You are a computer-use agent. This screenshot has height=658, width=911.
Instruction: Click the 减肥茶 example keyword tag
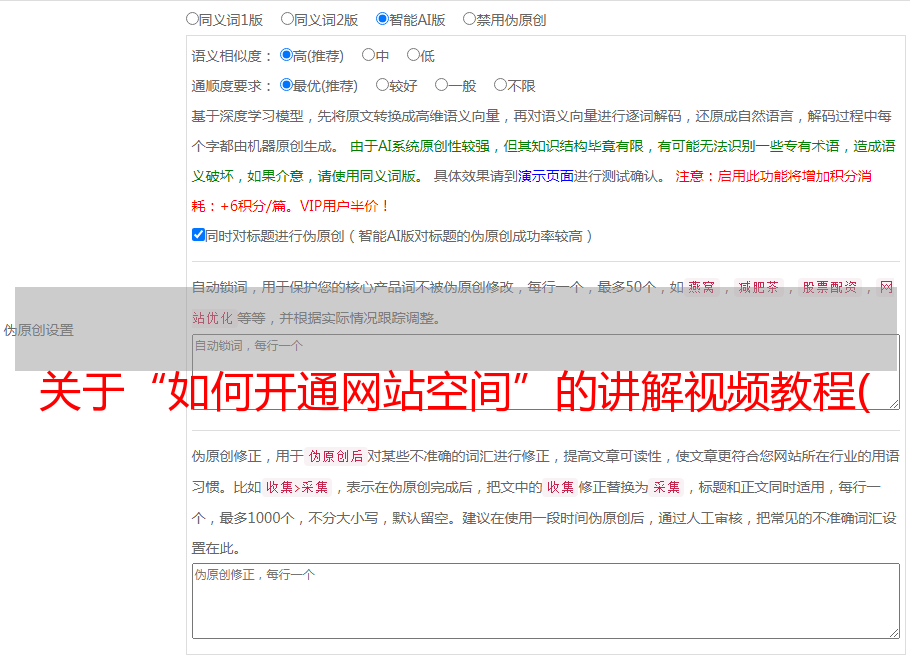tap(758, 287)
